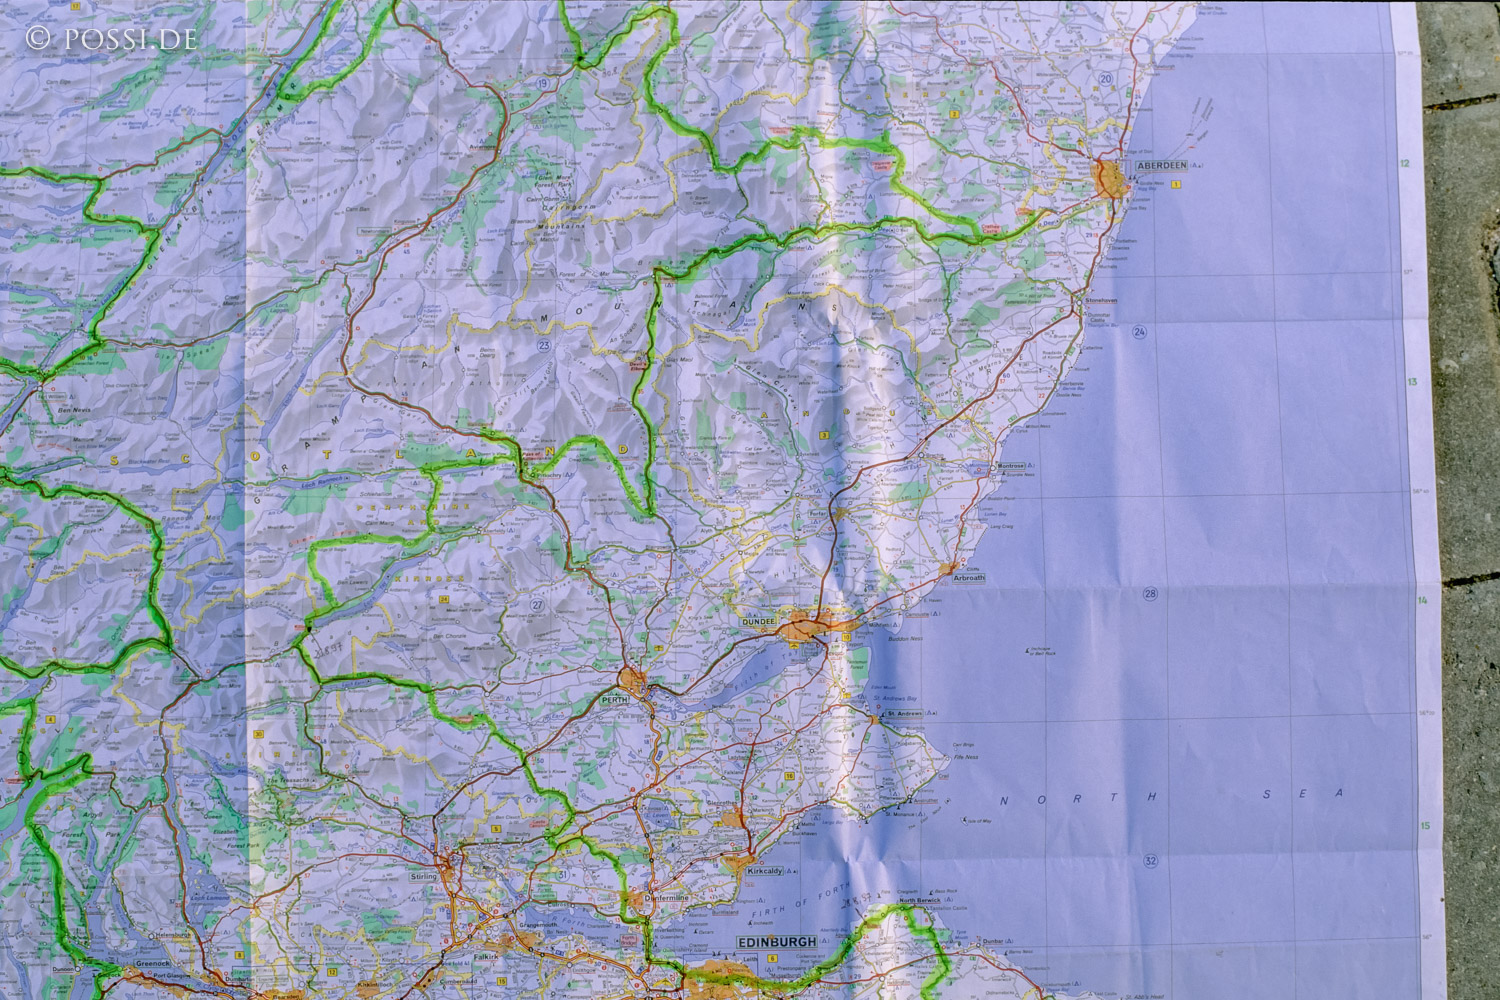Click the green grid number 13 on map edge
Viewport: 1500px width, 1000px height.
(x=1410, y=382)
